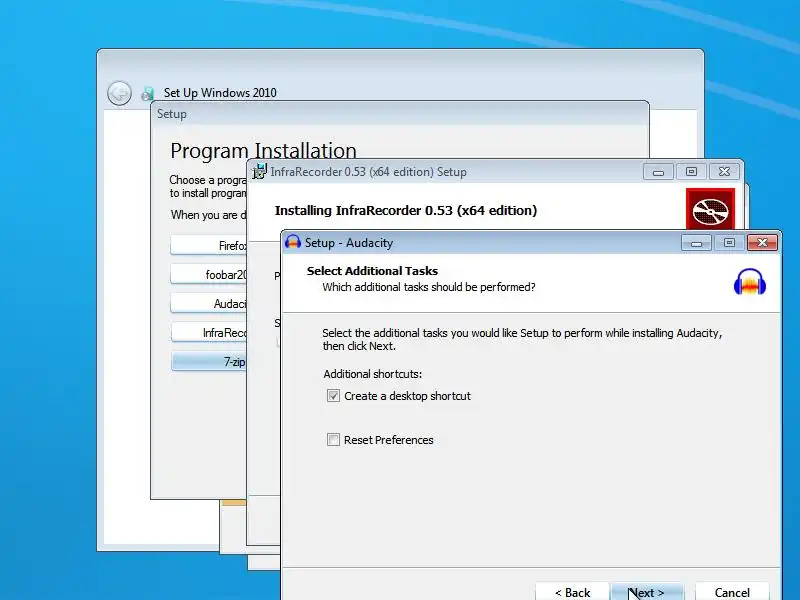Minimize the Audacity setup window
Screen dimensions: 800x600
(x=696, y=242)
